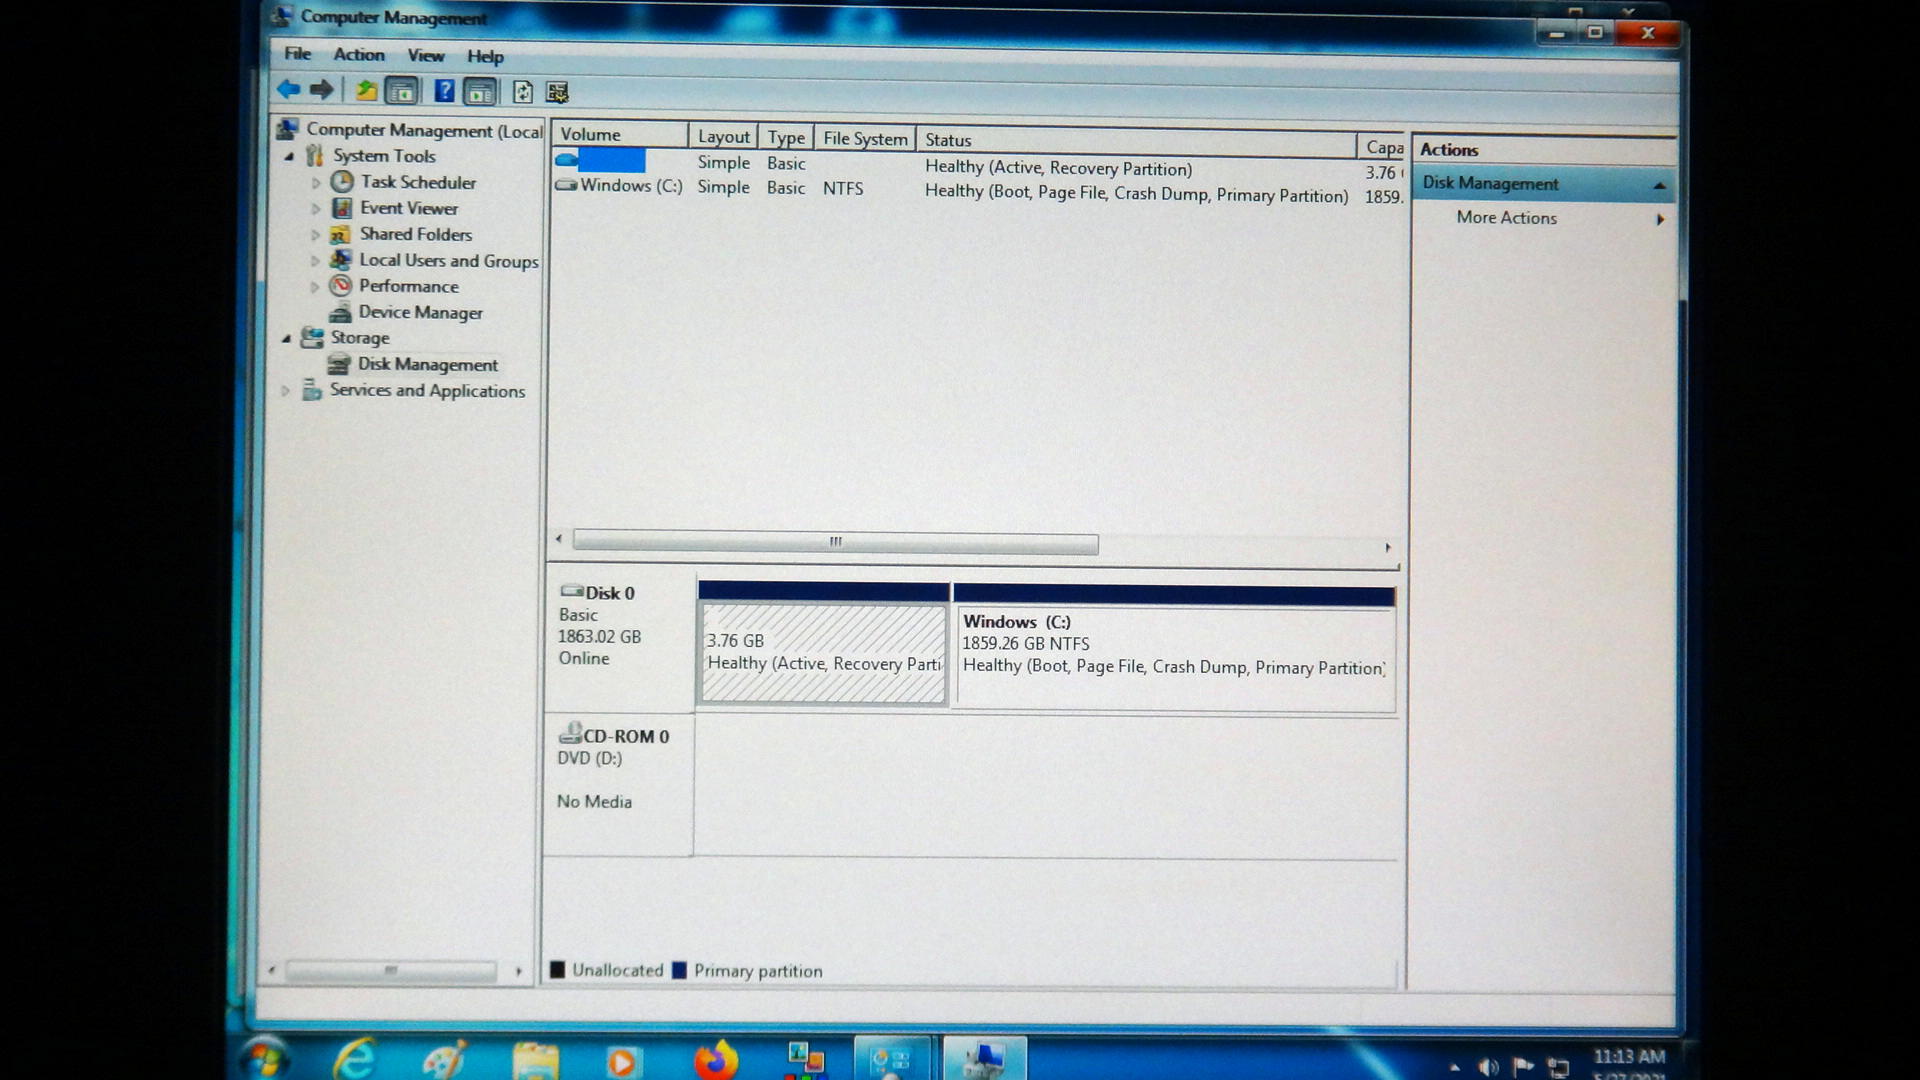Sort by the Status column header
Image resolution: width=1920 pixels, height=1080 pixels.
point(1137,140)
